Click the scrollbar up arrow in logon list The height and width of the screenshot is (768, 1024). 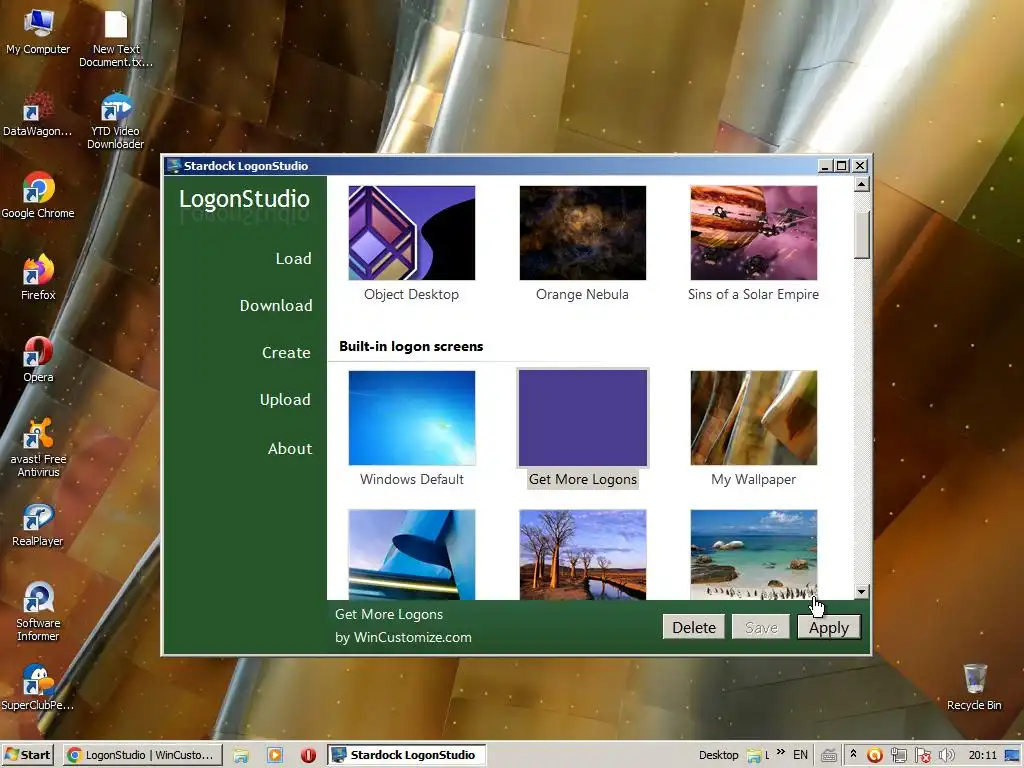pyautogui.click(x=861, y=184)
